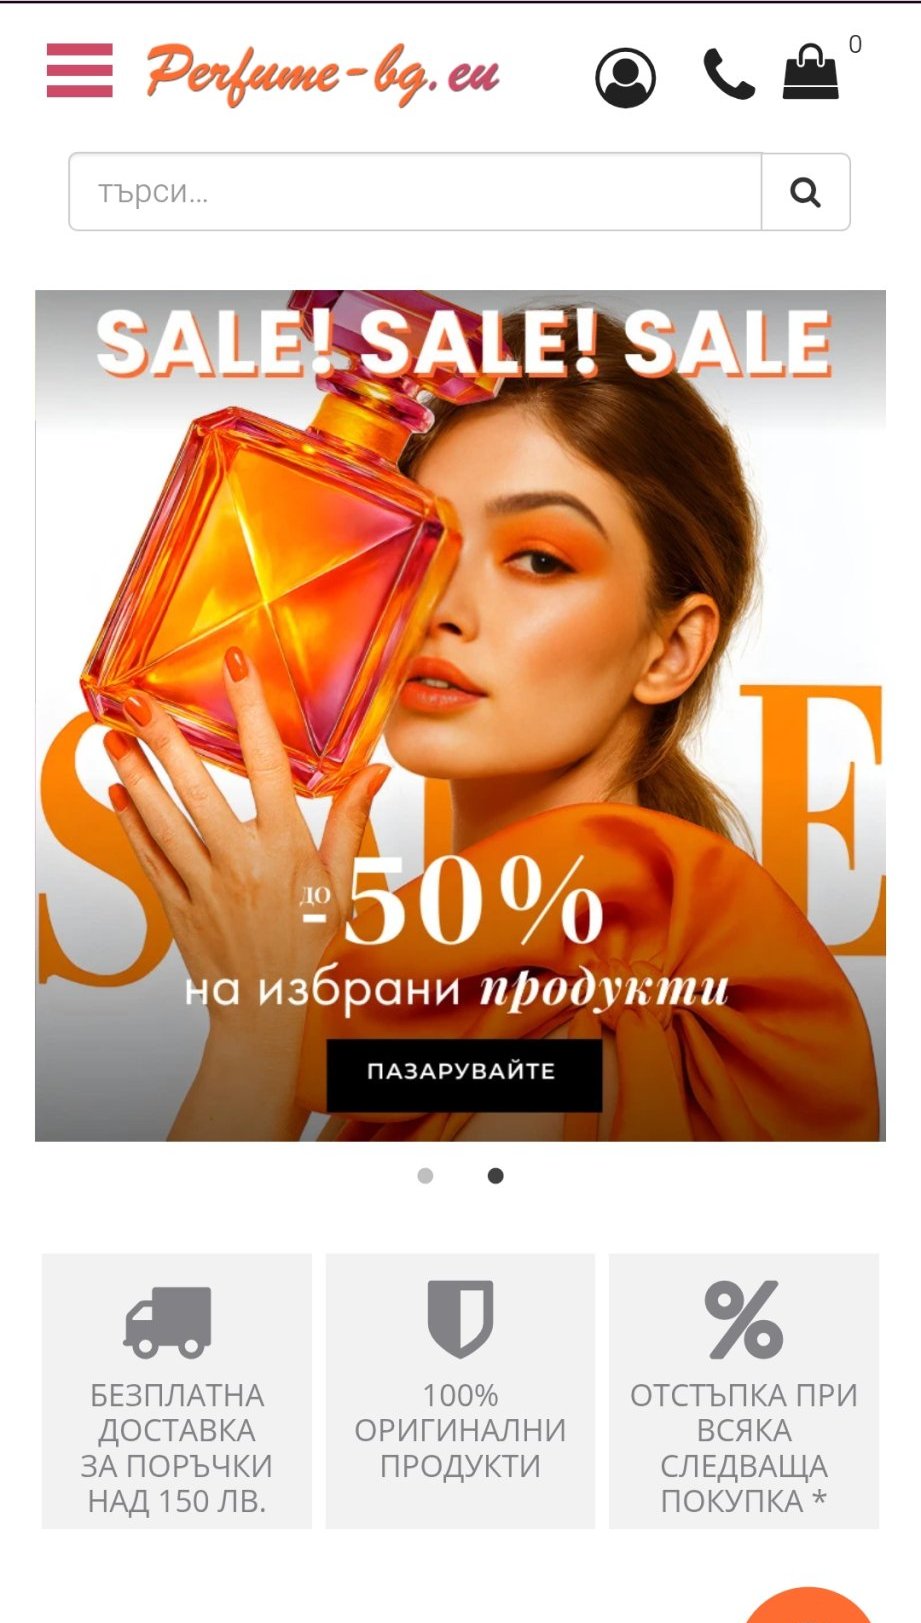The width and height of the screenshot is (921, 1623).
Task: Open the 100% ОРИГИНАЛНИ ПРОДУКТИ text
Action: point(460,1430)
